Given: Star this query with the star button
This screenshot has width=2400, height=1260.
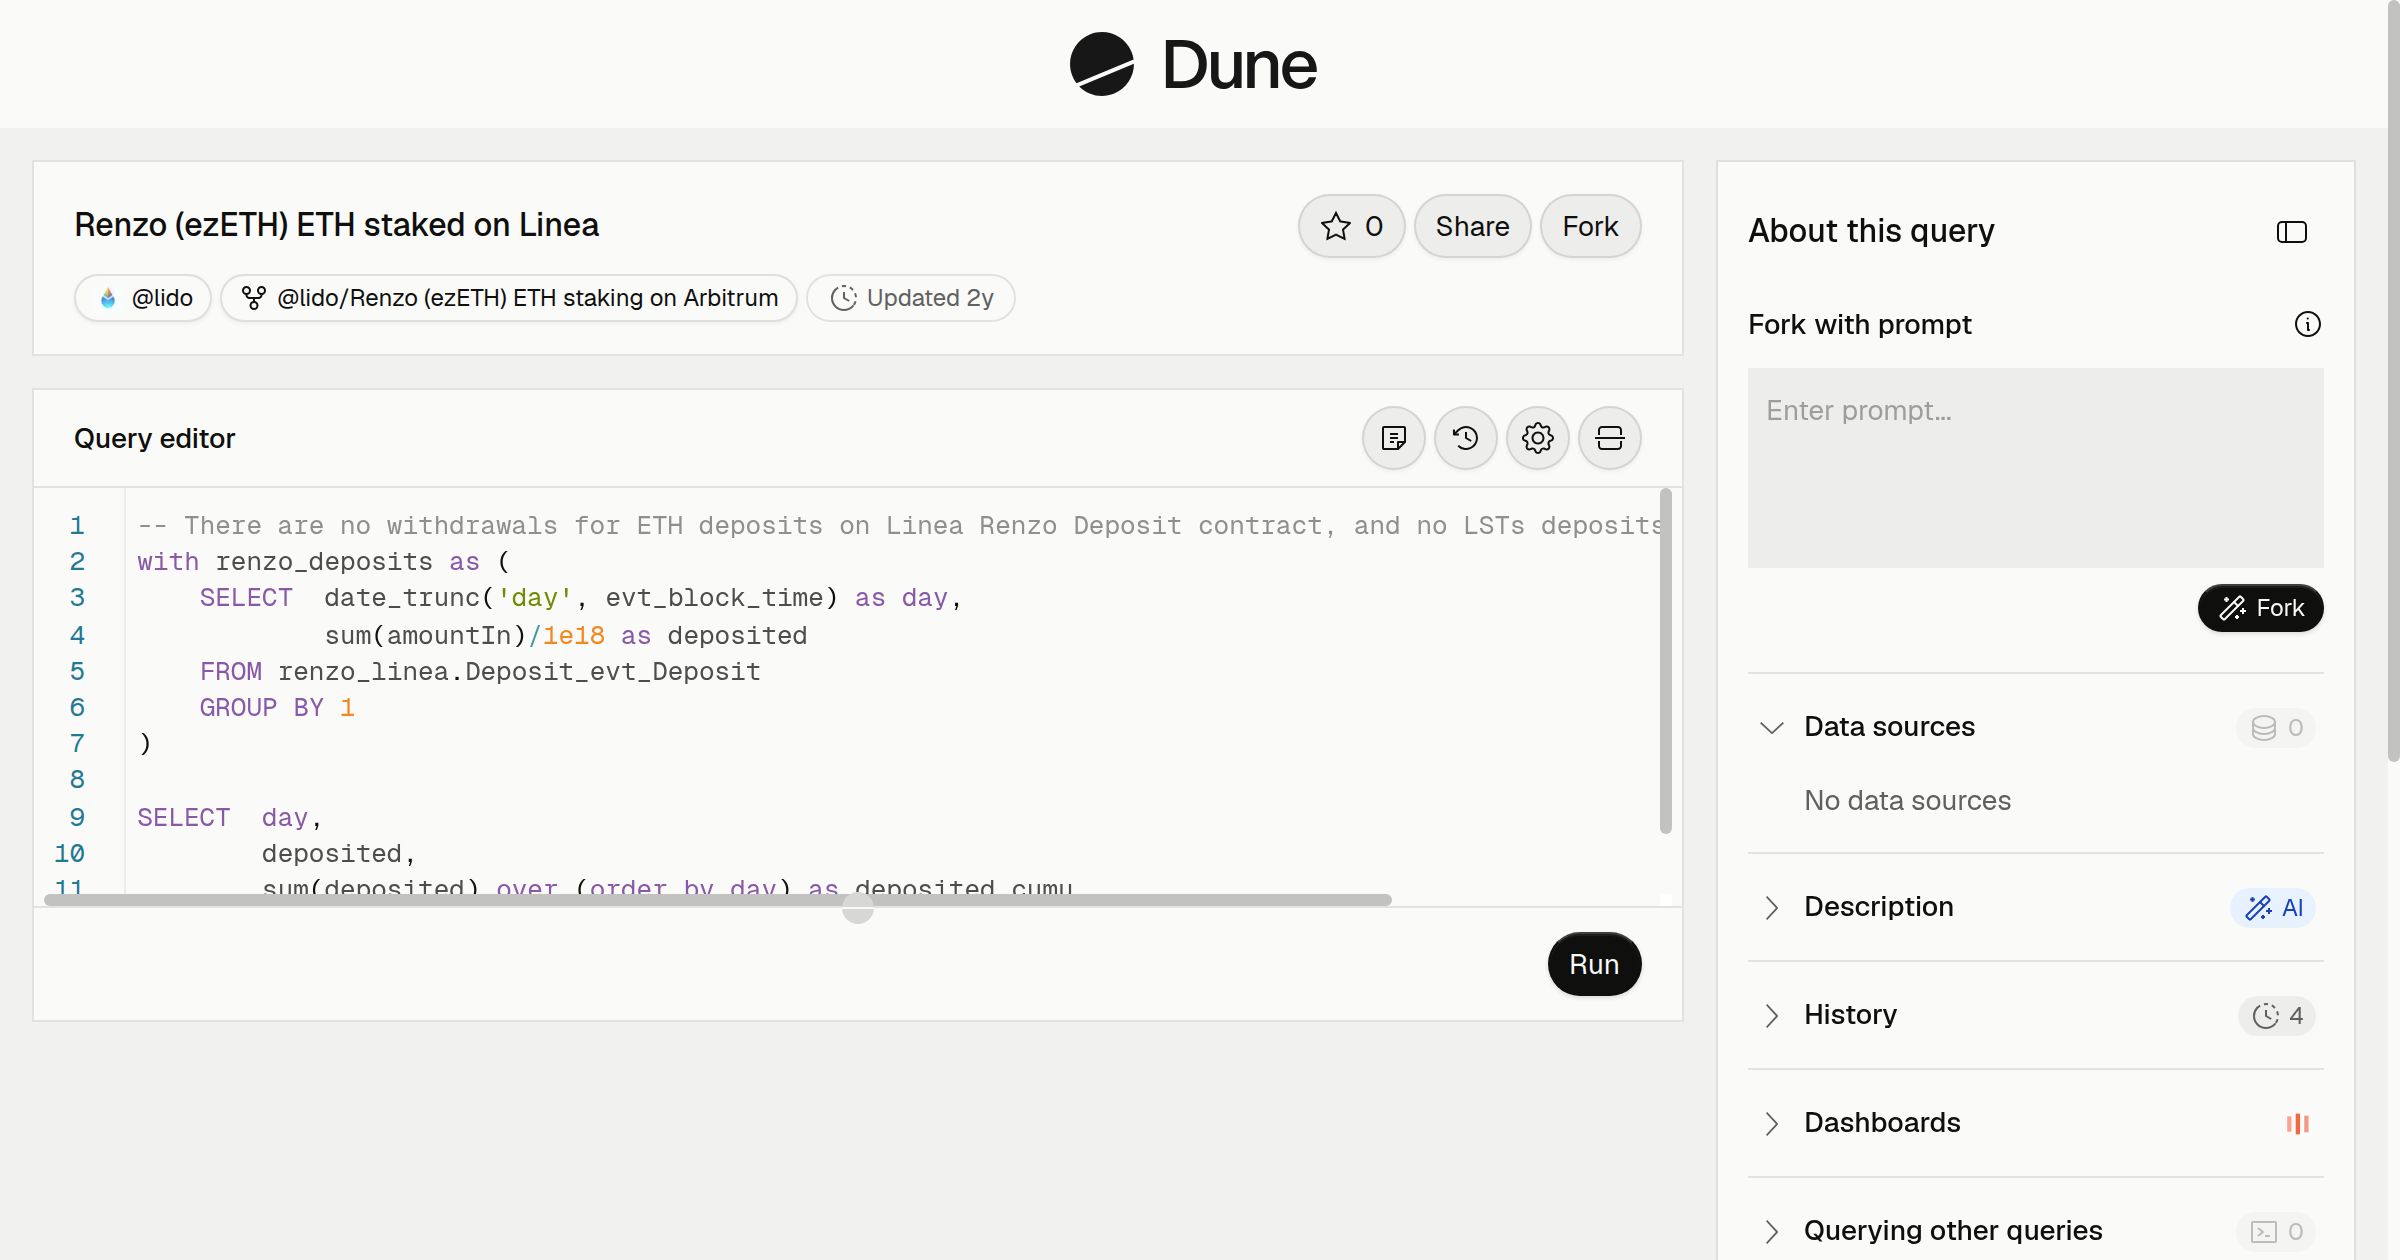Looking at the screenshot, I should click(1351, 226).
